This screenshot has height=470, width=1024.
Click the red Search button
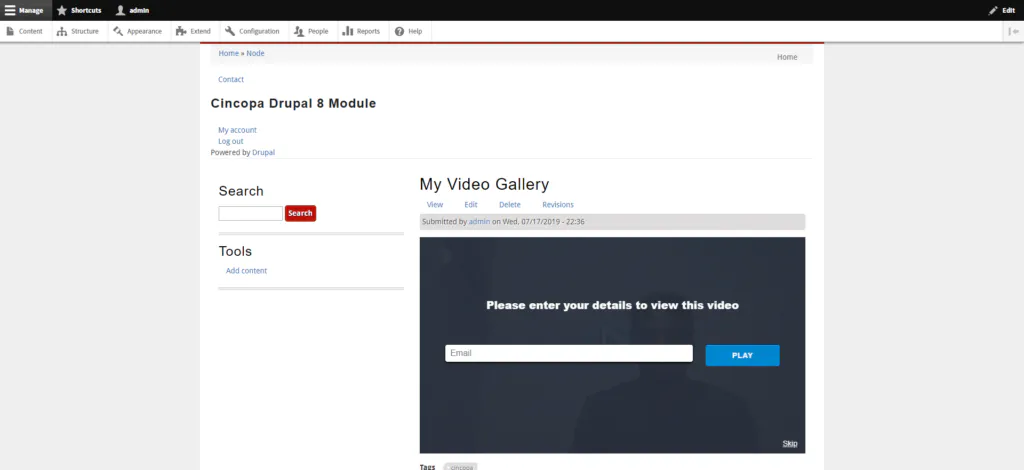pos(300,213)
